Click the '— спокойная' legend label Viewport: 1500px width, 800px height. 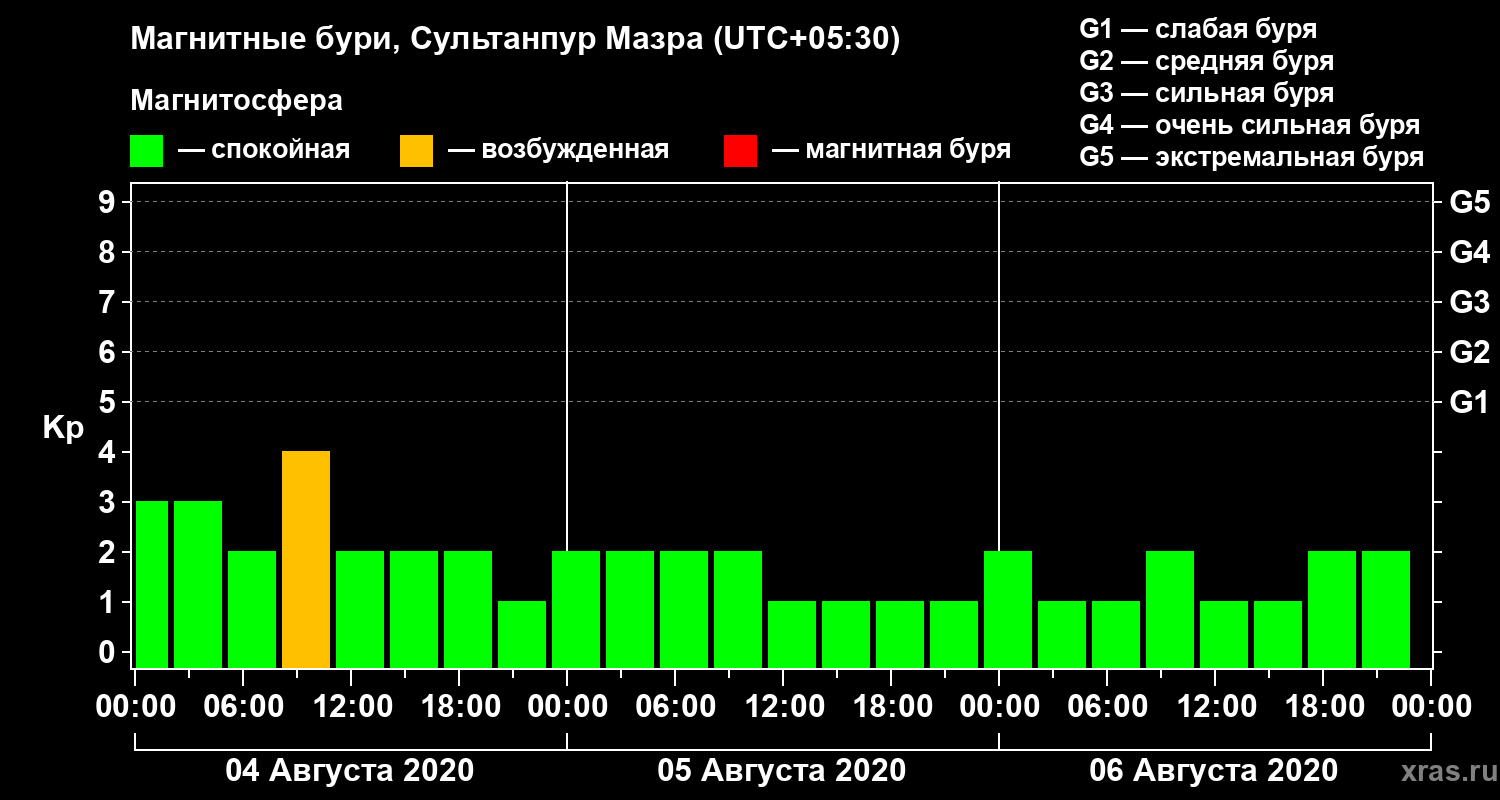[264, 151]
